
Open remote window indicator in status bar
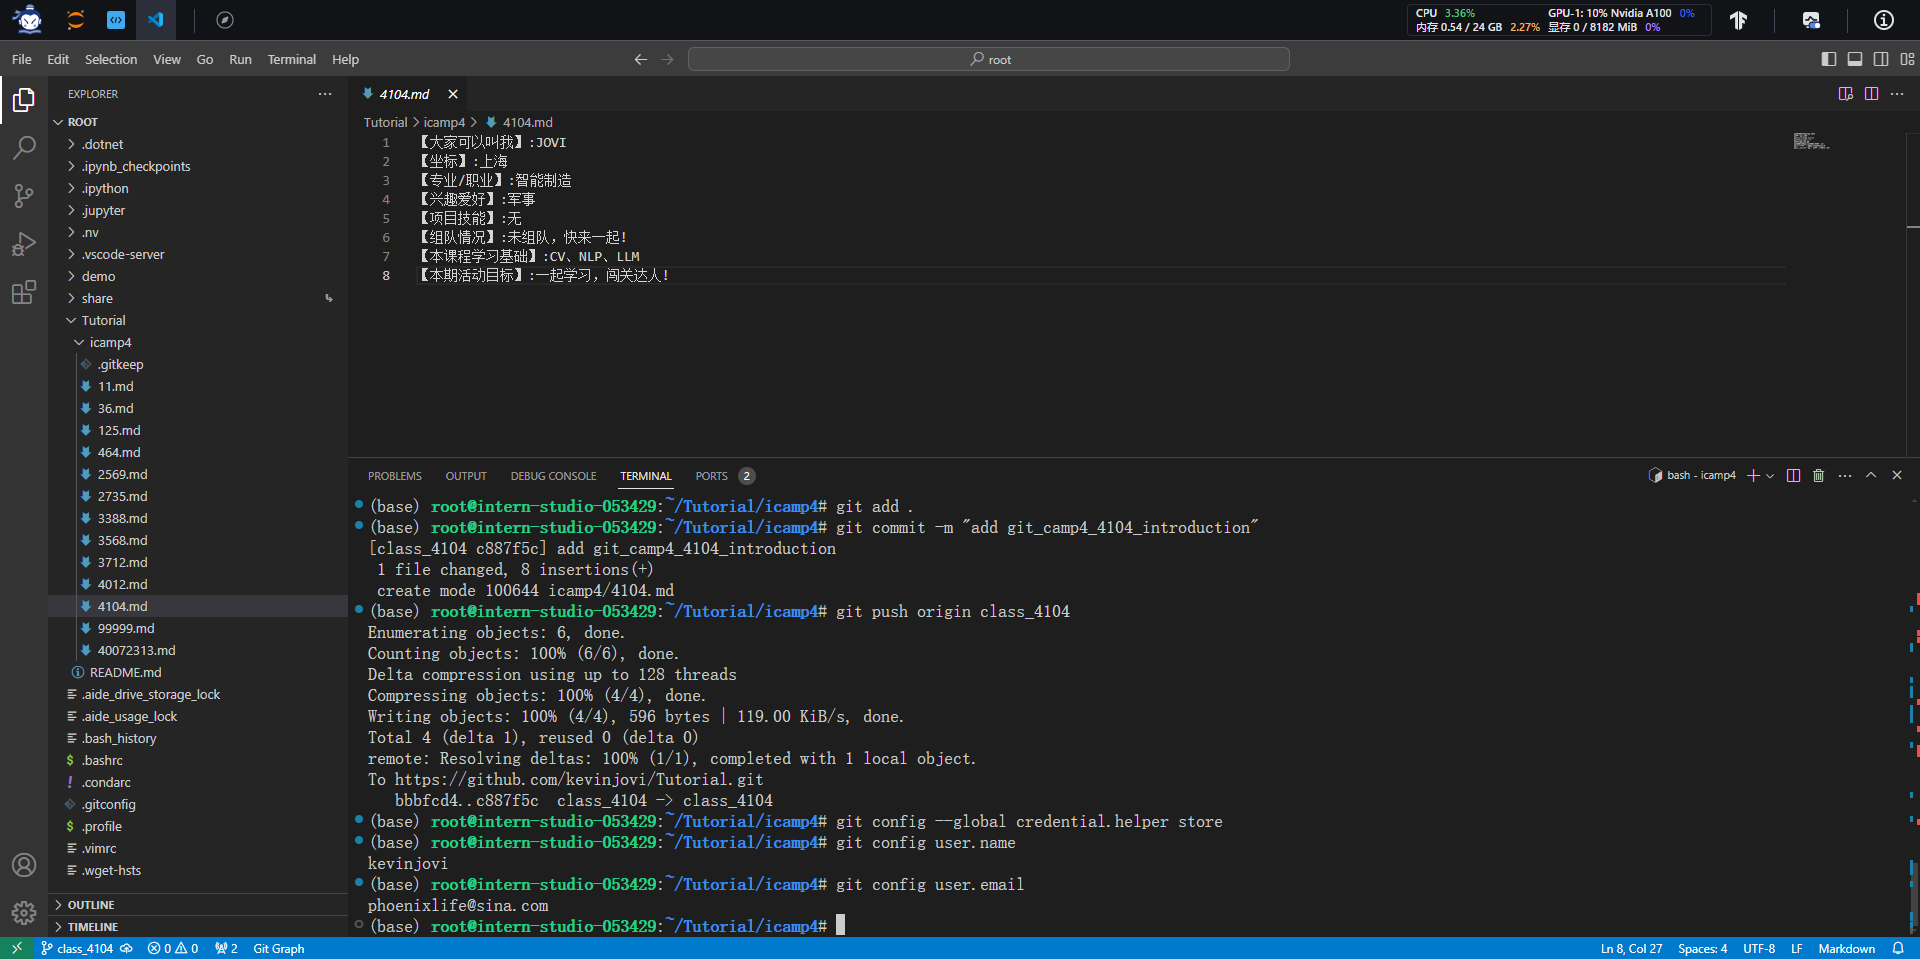(16, 948)
